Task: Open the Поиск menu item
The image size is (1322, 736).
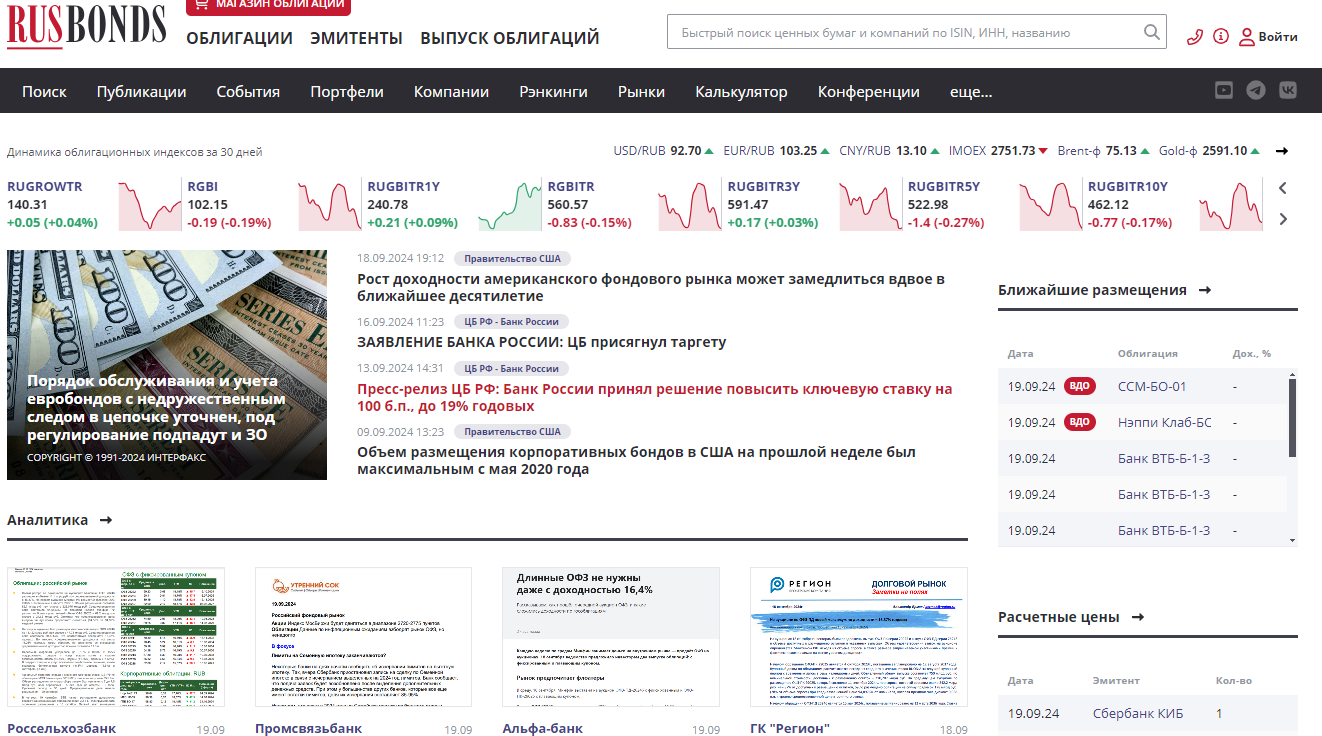Action: click(x=44, y=91)
